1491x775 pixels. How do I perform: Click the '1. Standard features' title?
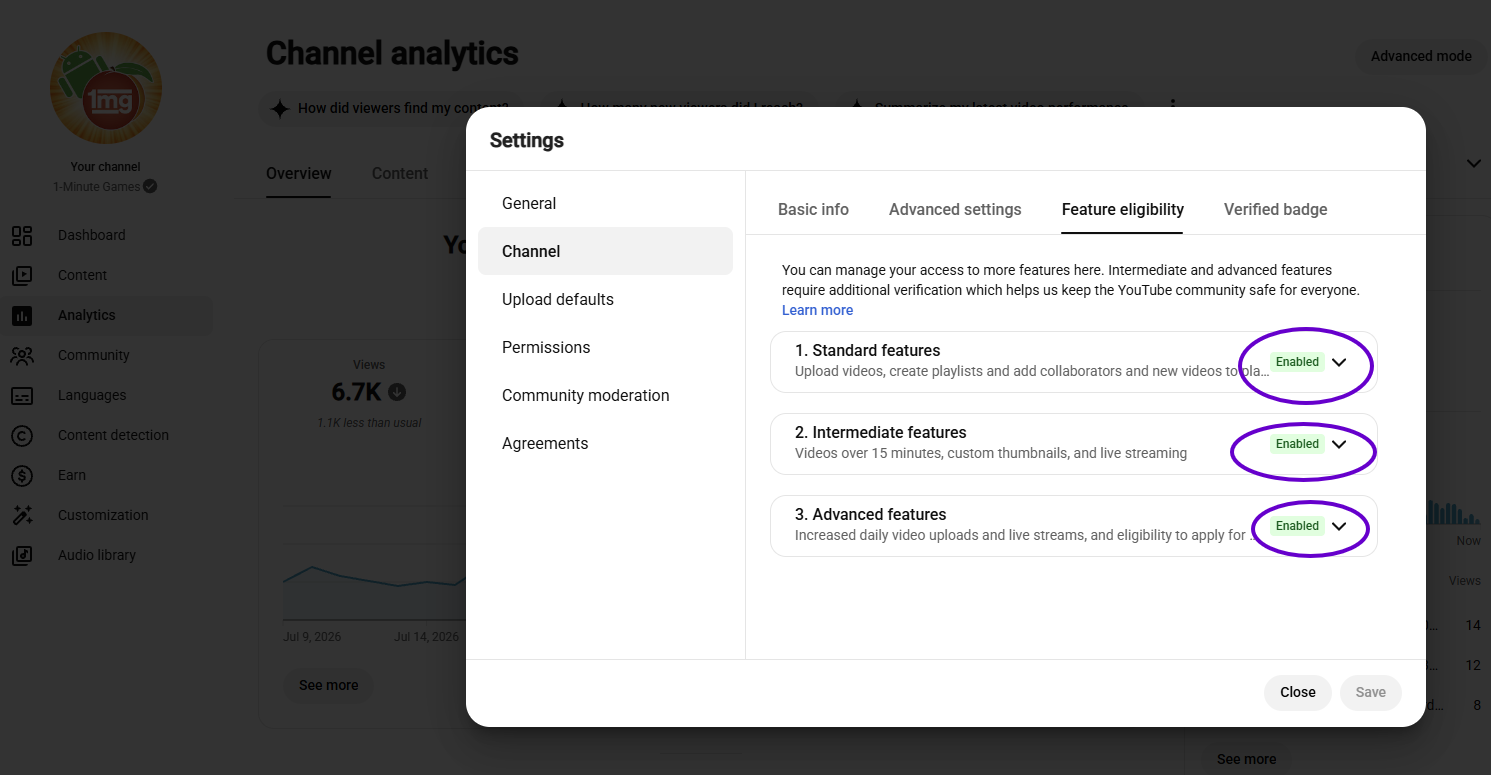click(867, 350)
